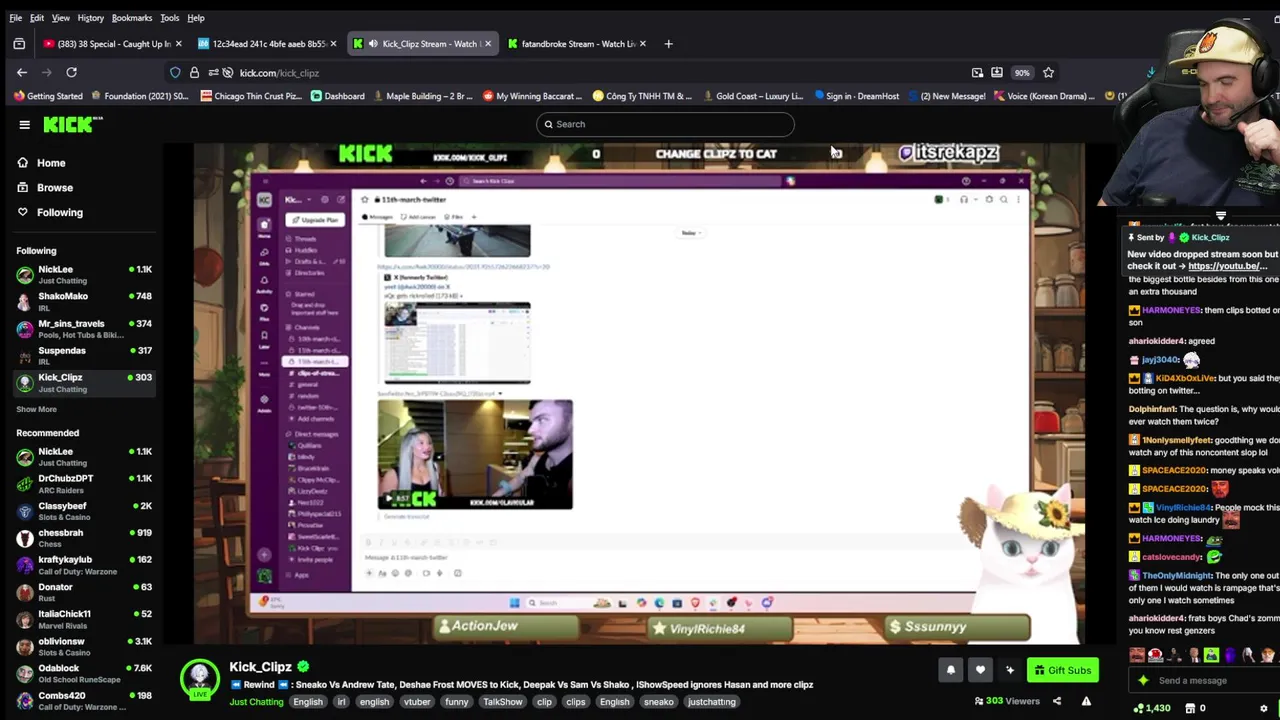
Task: Open Getting Started bookmark
Action: [x=48, y=96]
